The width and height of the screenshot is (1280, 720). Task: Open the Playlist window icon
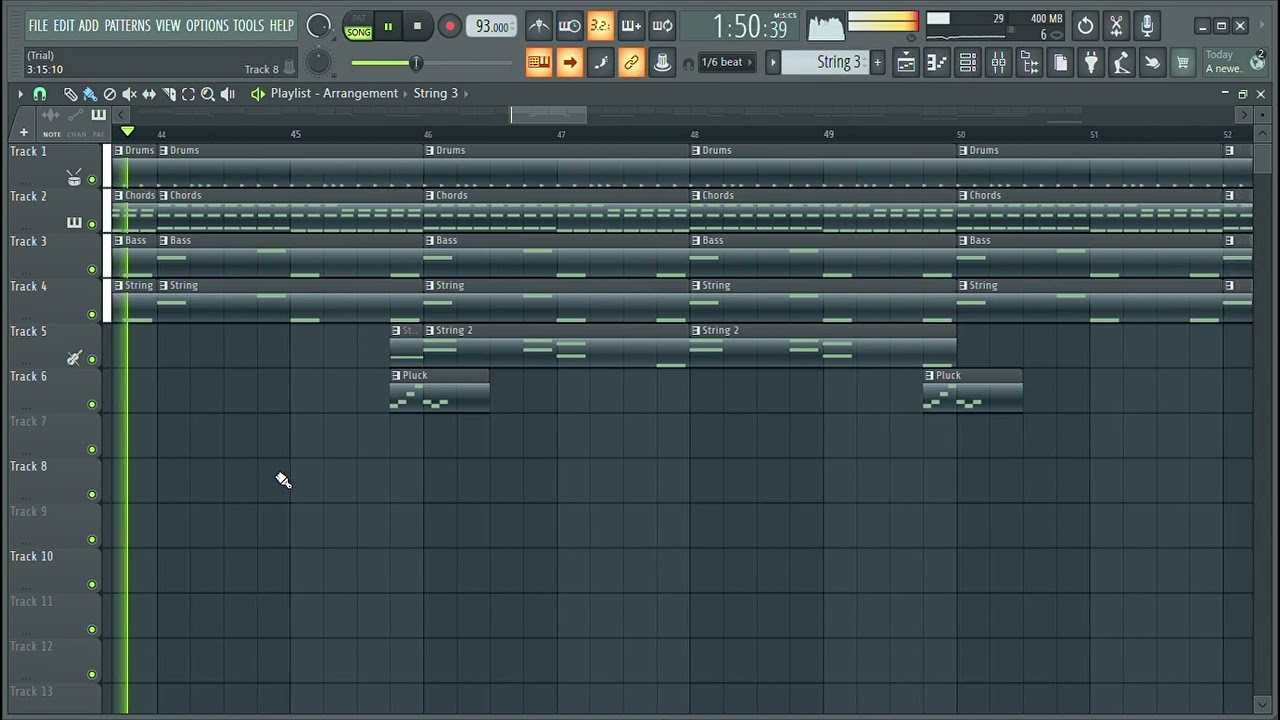pyautogui.click(x=906, y=63)
